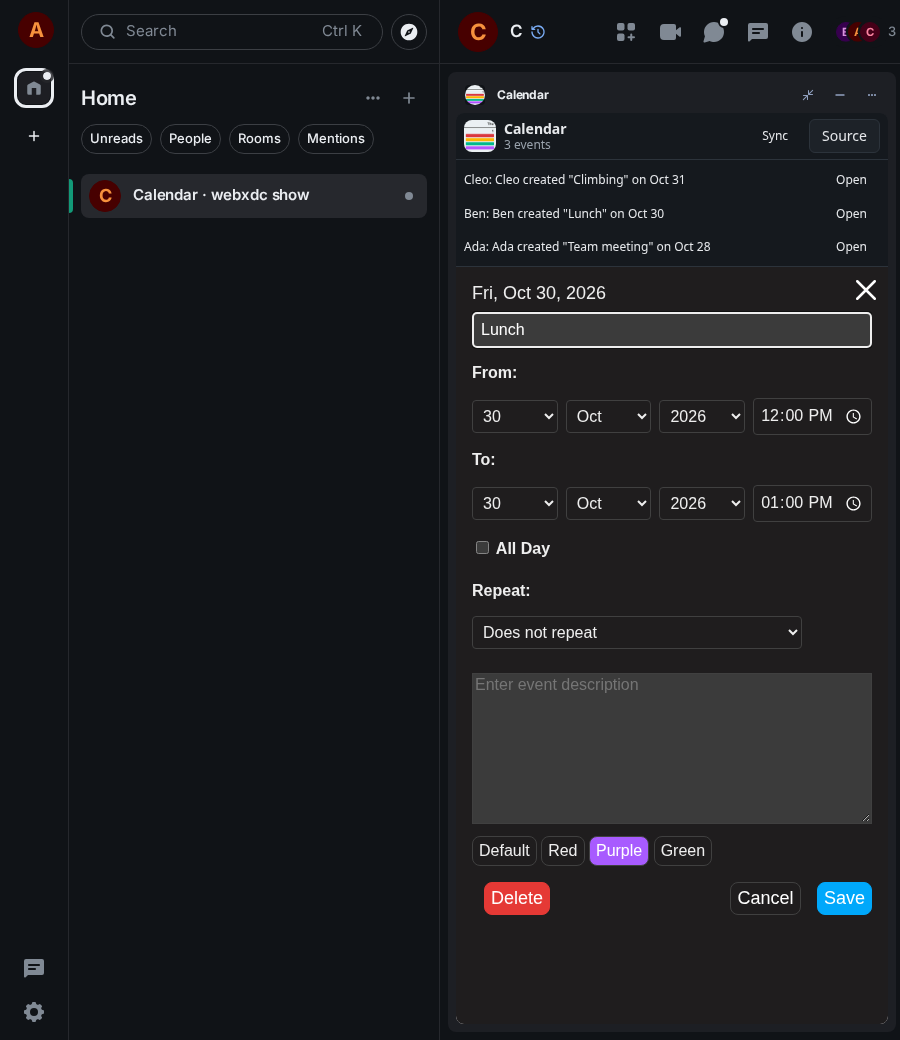Select the Purple event color

point(619,851)
